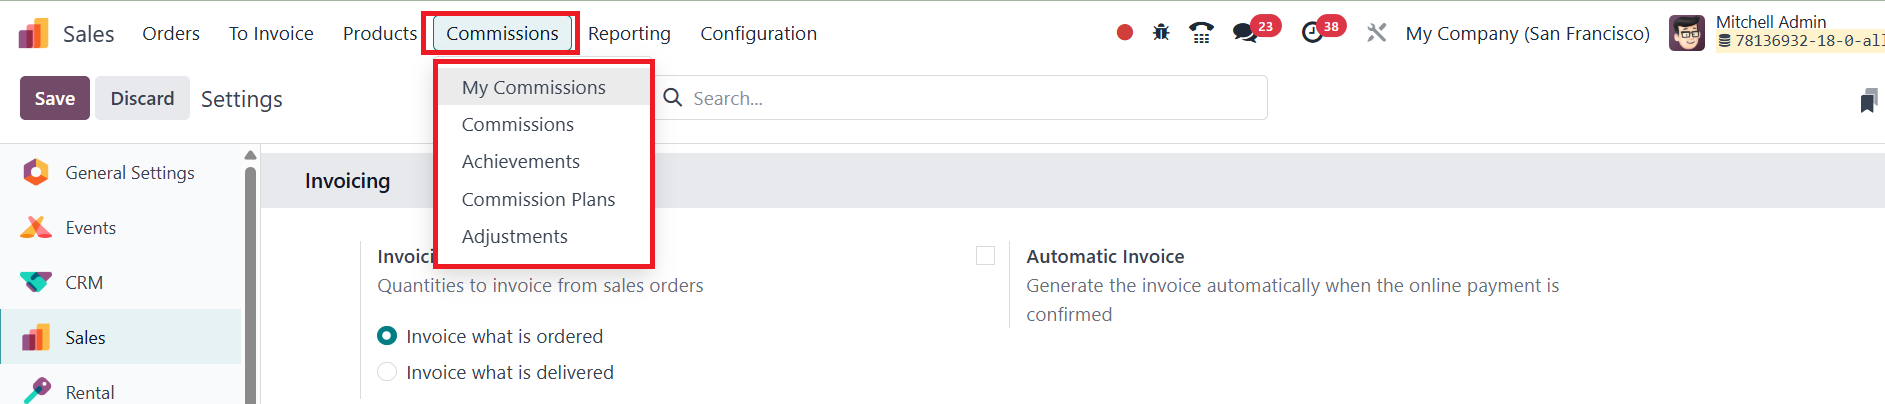
Task: Select Achievements in the Commissions menu
Action: [x=520, y=161]
